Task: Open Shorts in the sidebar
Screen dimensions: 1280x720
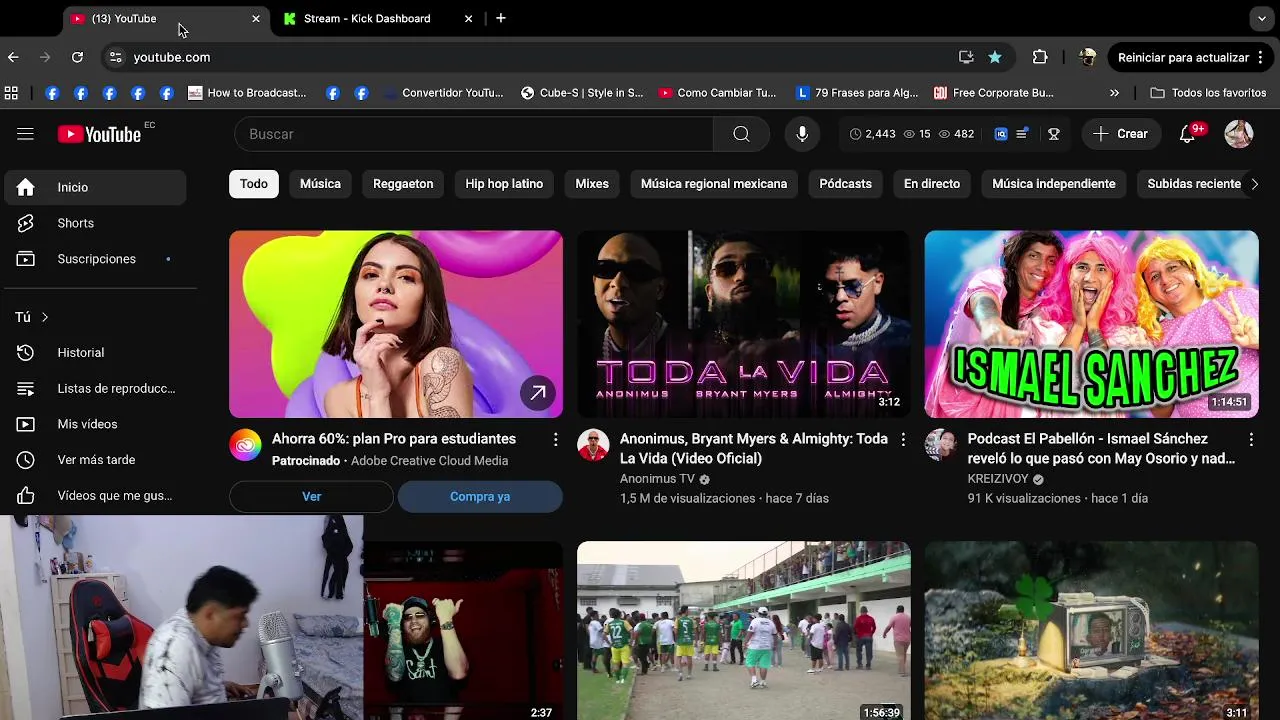Action: [x=95, y=223]
